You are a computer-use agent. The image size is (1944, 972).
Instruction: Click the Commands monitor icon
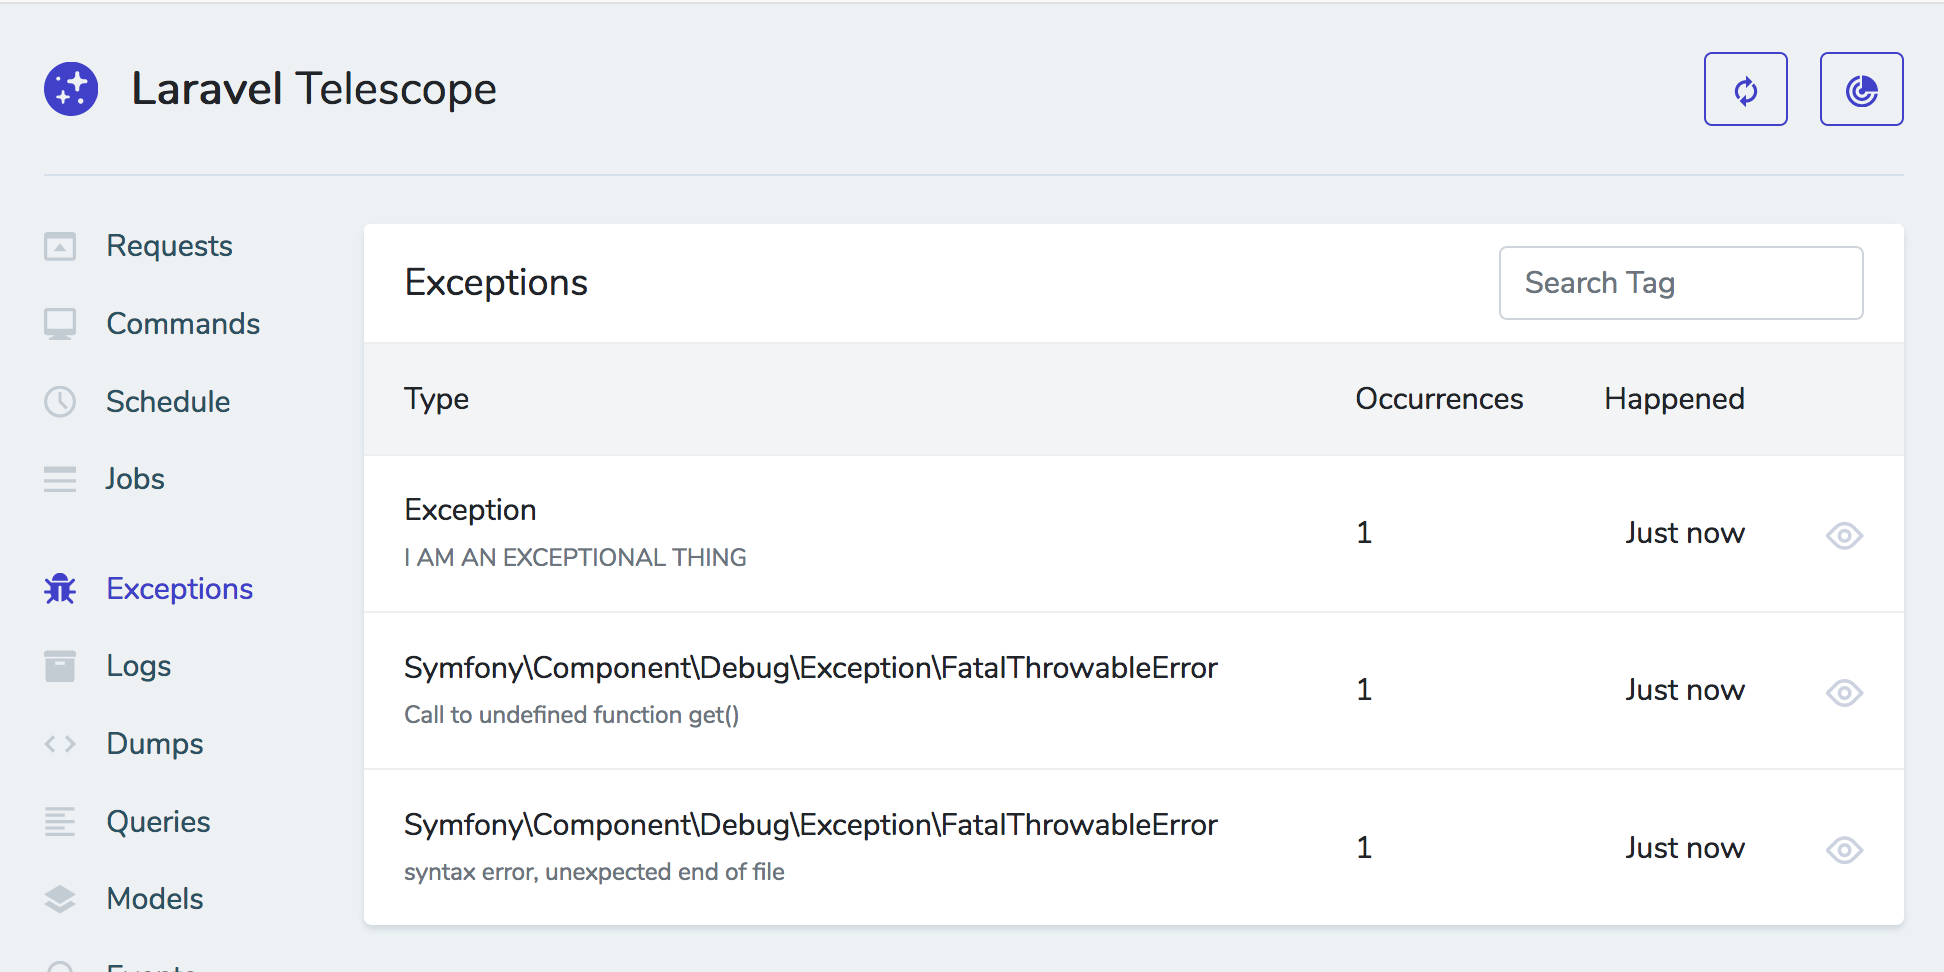pos(60,323)
